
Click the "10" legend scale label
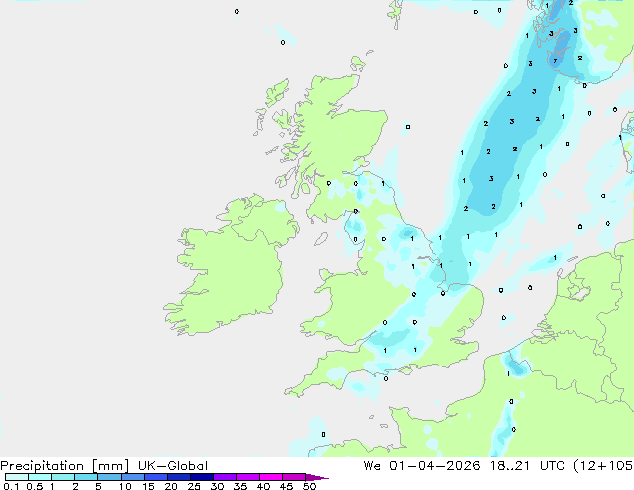125,486
